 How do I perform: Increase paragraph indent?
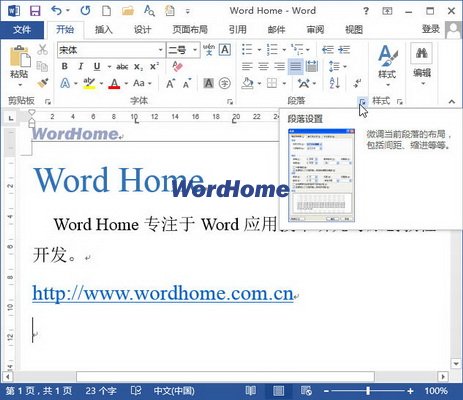pyautogui.click(x=344, y=50)
